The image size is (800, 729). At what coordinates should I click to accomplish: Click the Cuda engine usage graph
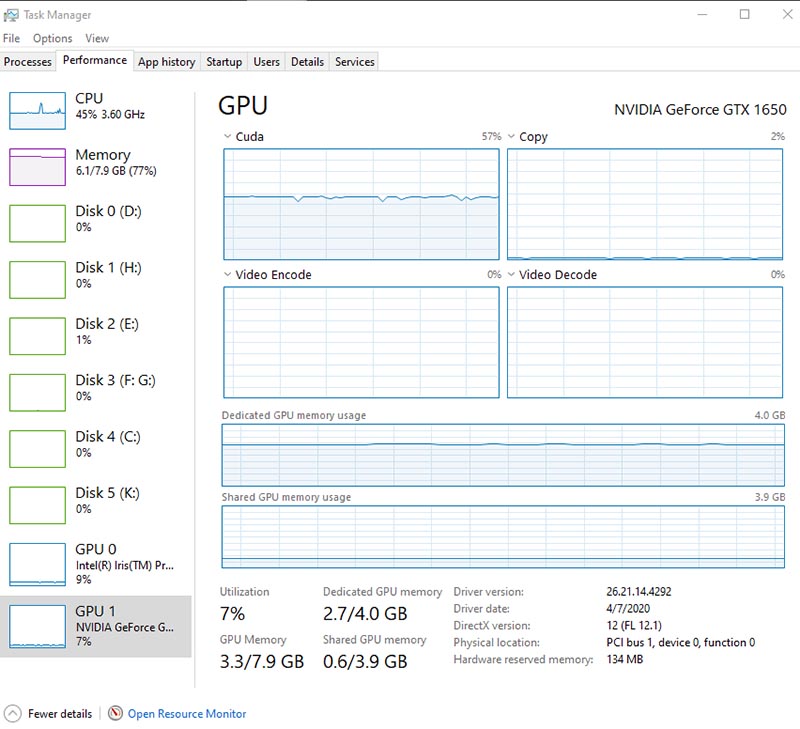(361, 204)
